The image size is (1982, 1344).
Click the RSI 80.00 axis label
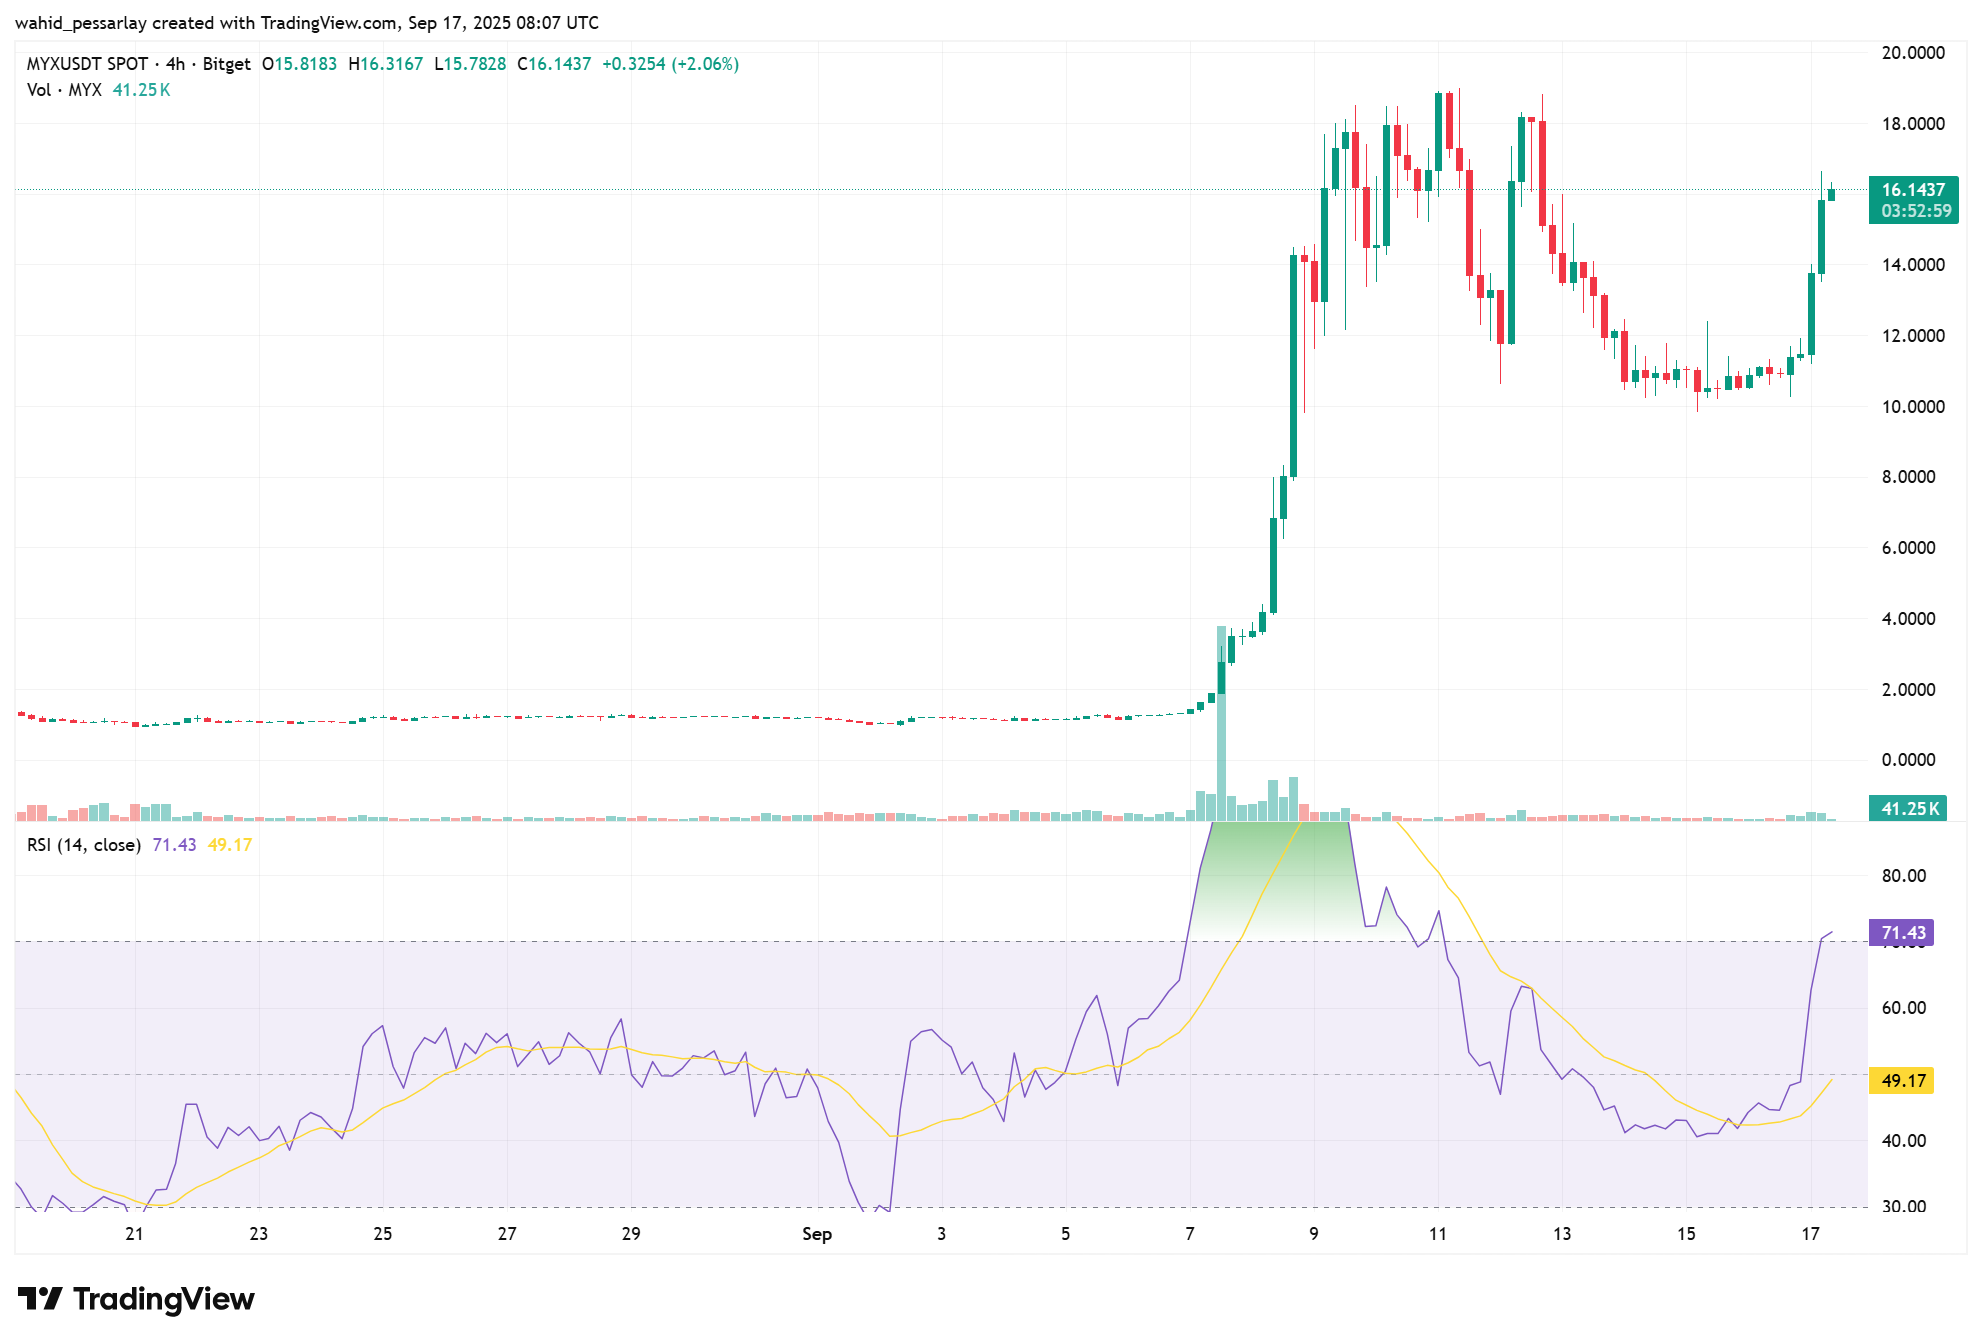[x=1903, y=876]
